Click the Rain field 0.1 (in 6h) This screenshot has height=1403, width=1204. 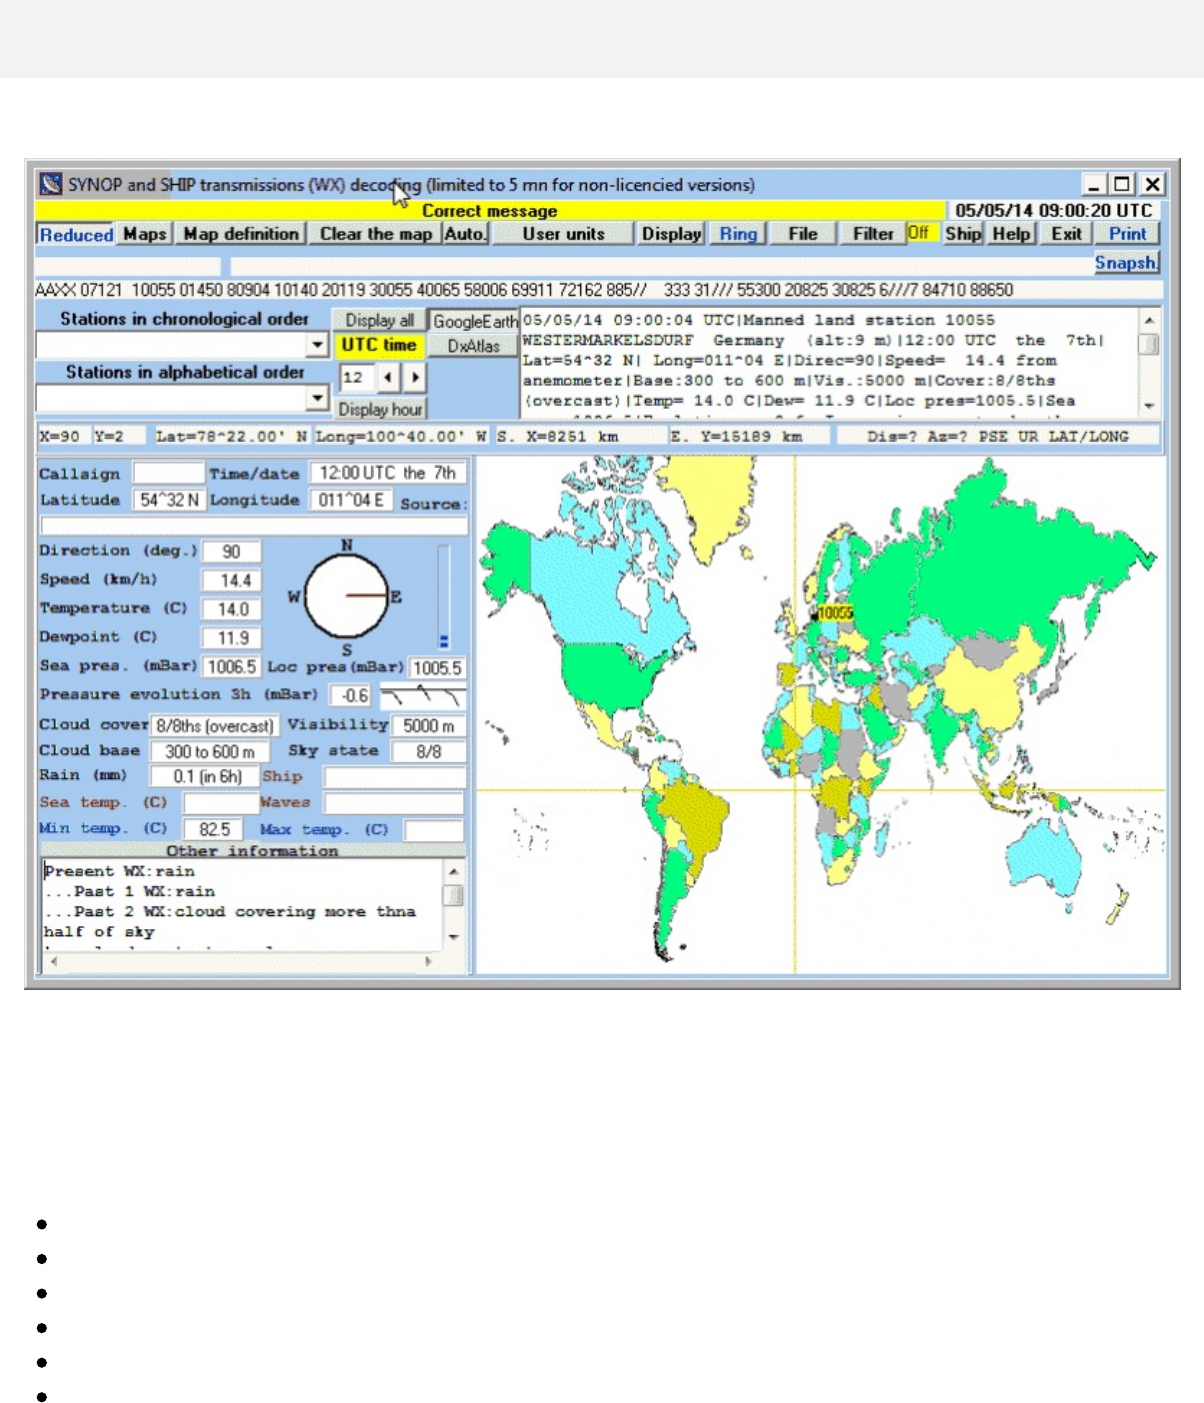pyautogui.click(x=205, y=776)
